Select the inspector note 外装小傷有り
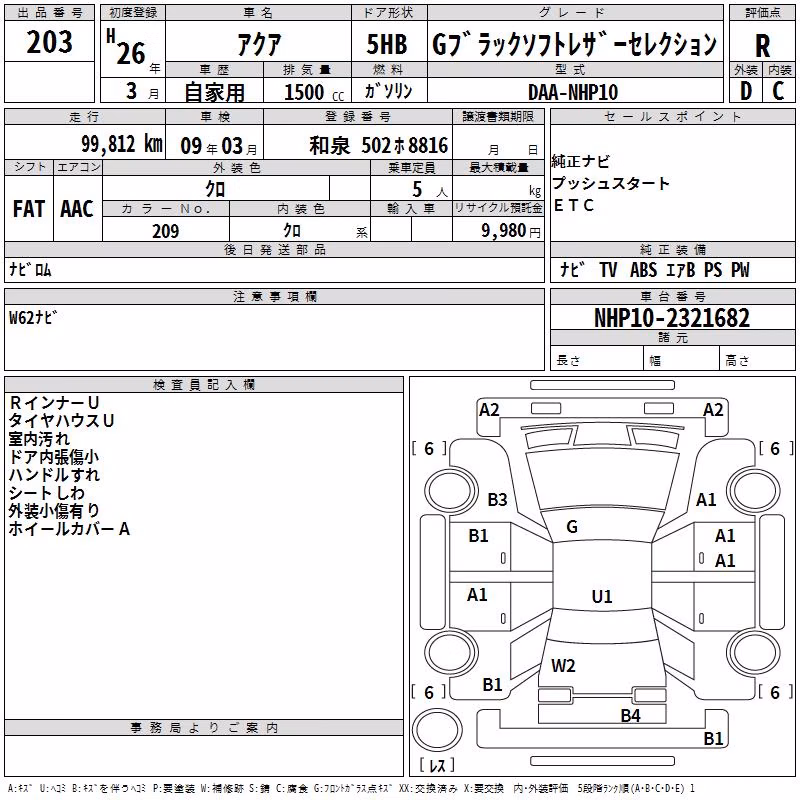800x800 pixels. [x=54, y=510]
